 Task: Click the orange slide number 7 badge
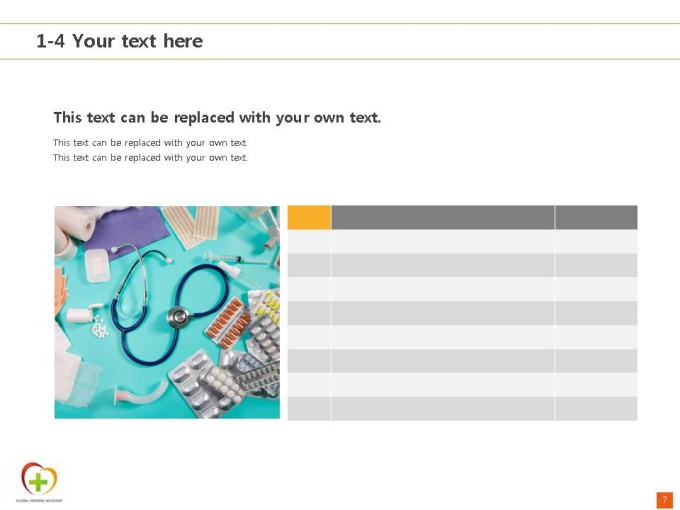coord(664,500)
